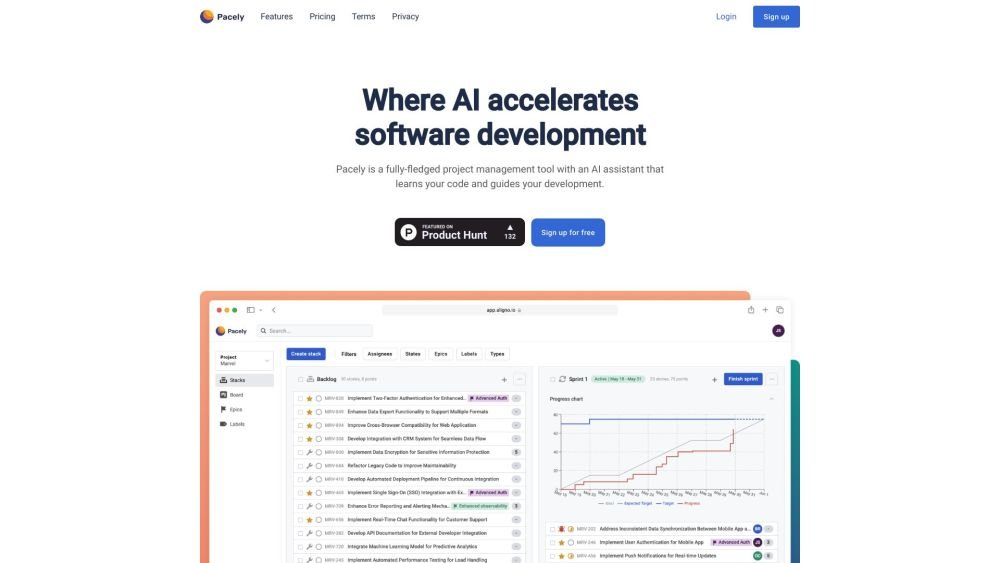Click the browser back arrow icon

pyautogui.click(x=274, y=310)
